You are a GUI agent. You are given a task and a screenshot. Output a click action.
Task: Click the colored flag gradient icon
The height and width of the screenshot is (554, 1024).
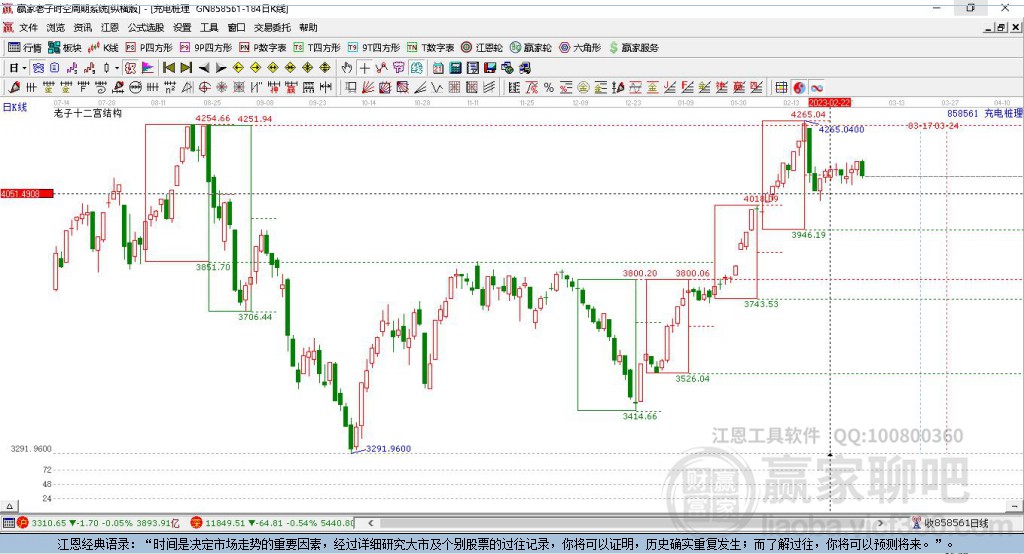(x=148, y=68)
